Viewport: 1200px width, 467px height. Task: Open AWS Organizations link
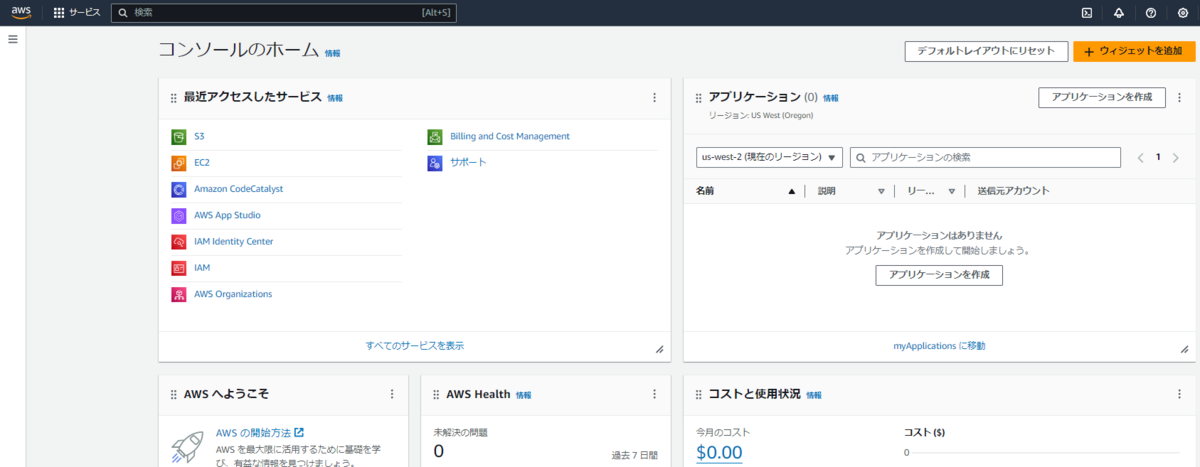pyautogui.click(x=233, y=294)
